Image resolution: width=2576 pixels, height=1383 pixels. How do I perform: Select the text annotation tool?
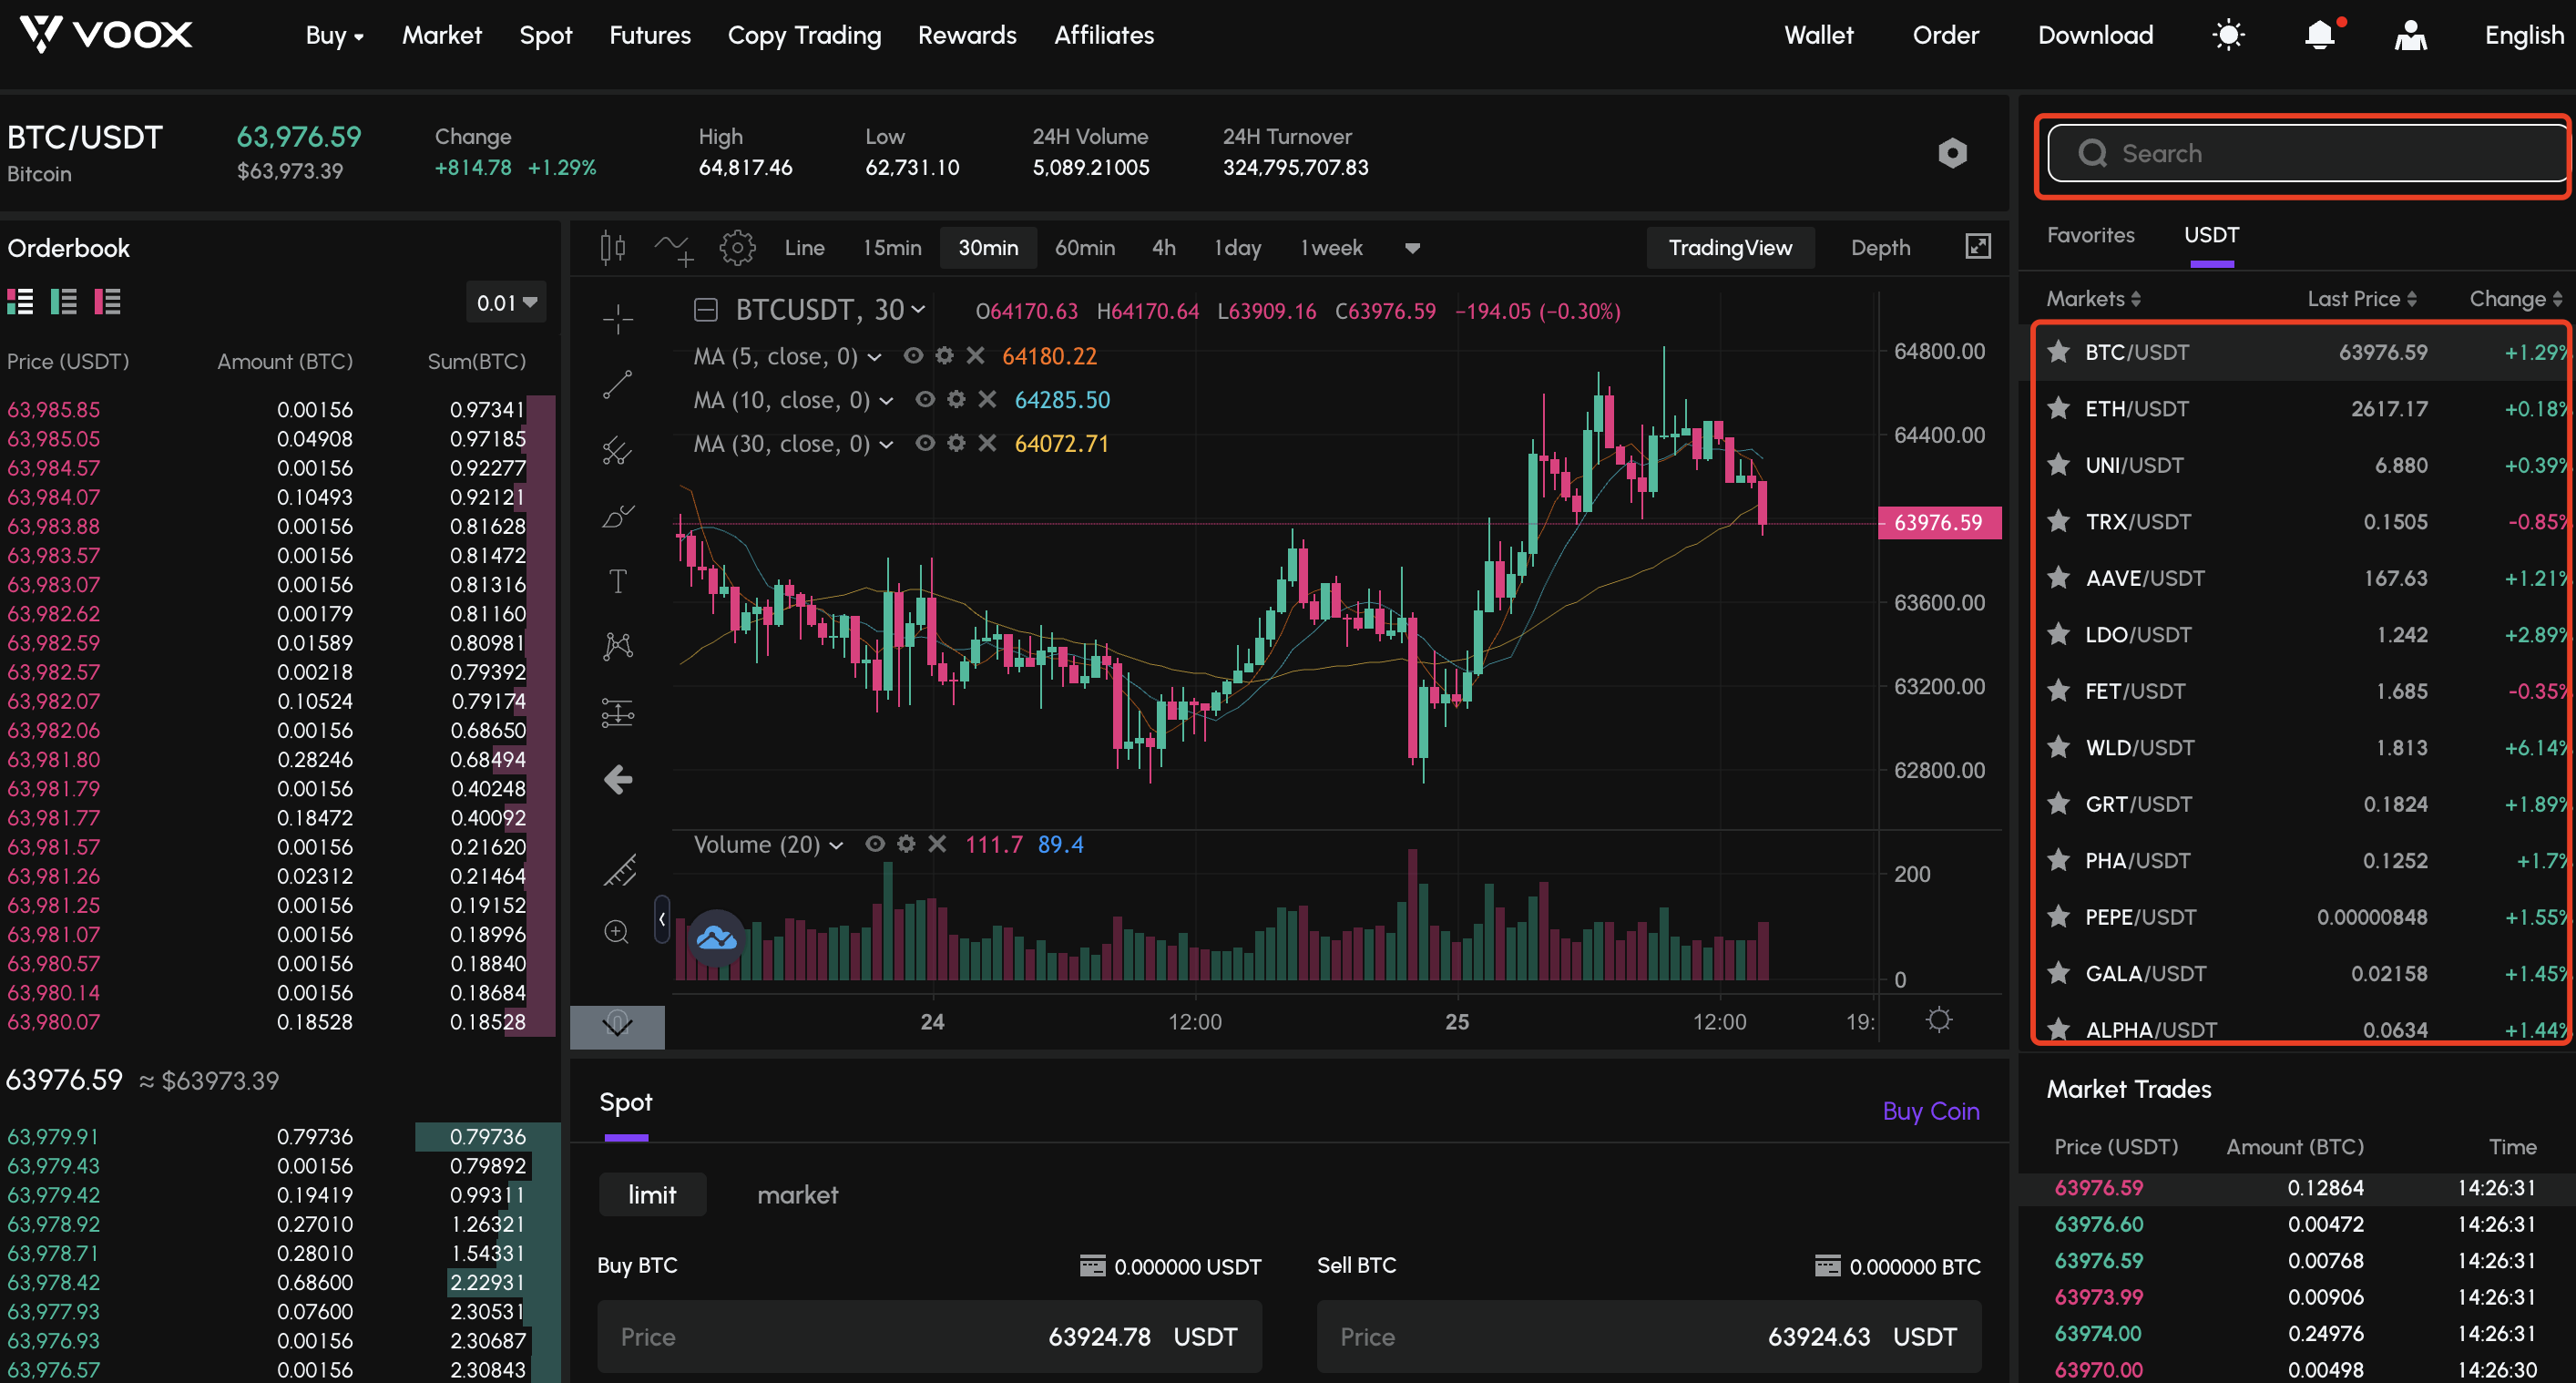[618, 581]
